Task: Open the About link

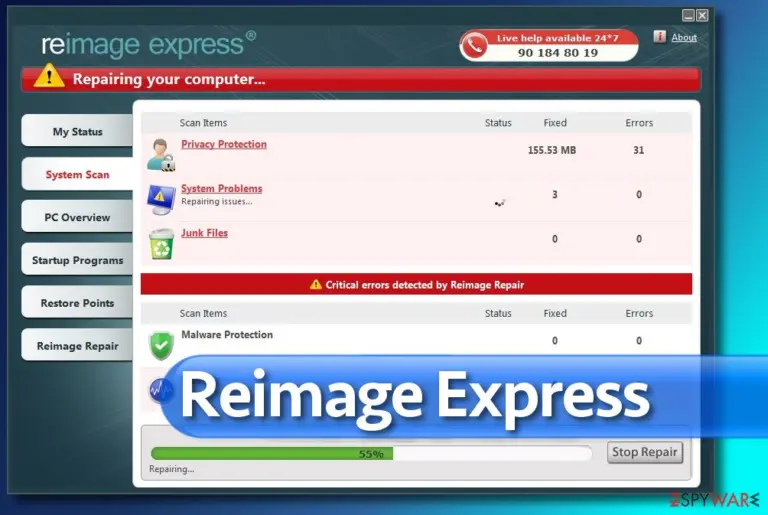Action: coord(684,37)
